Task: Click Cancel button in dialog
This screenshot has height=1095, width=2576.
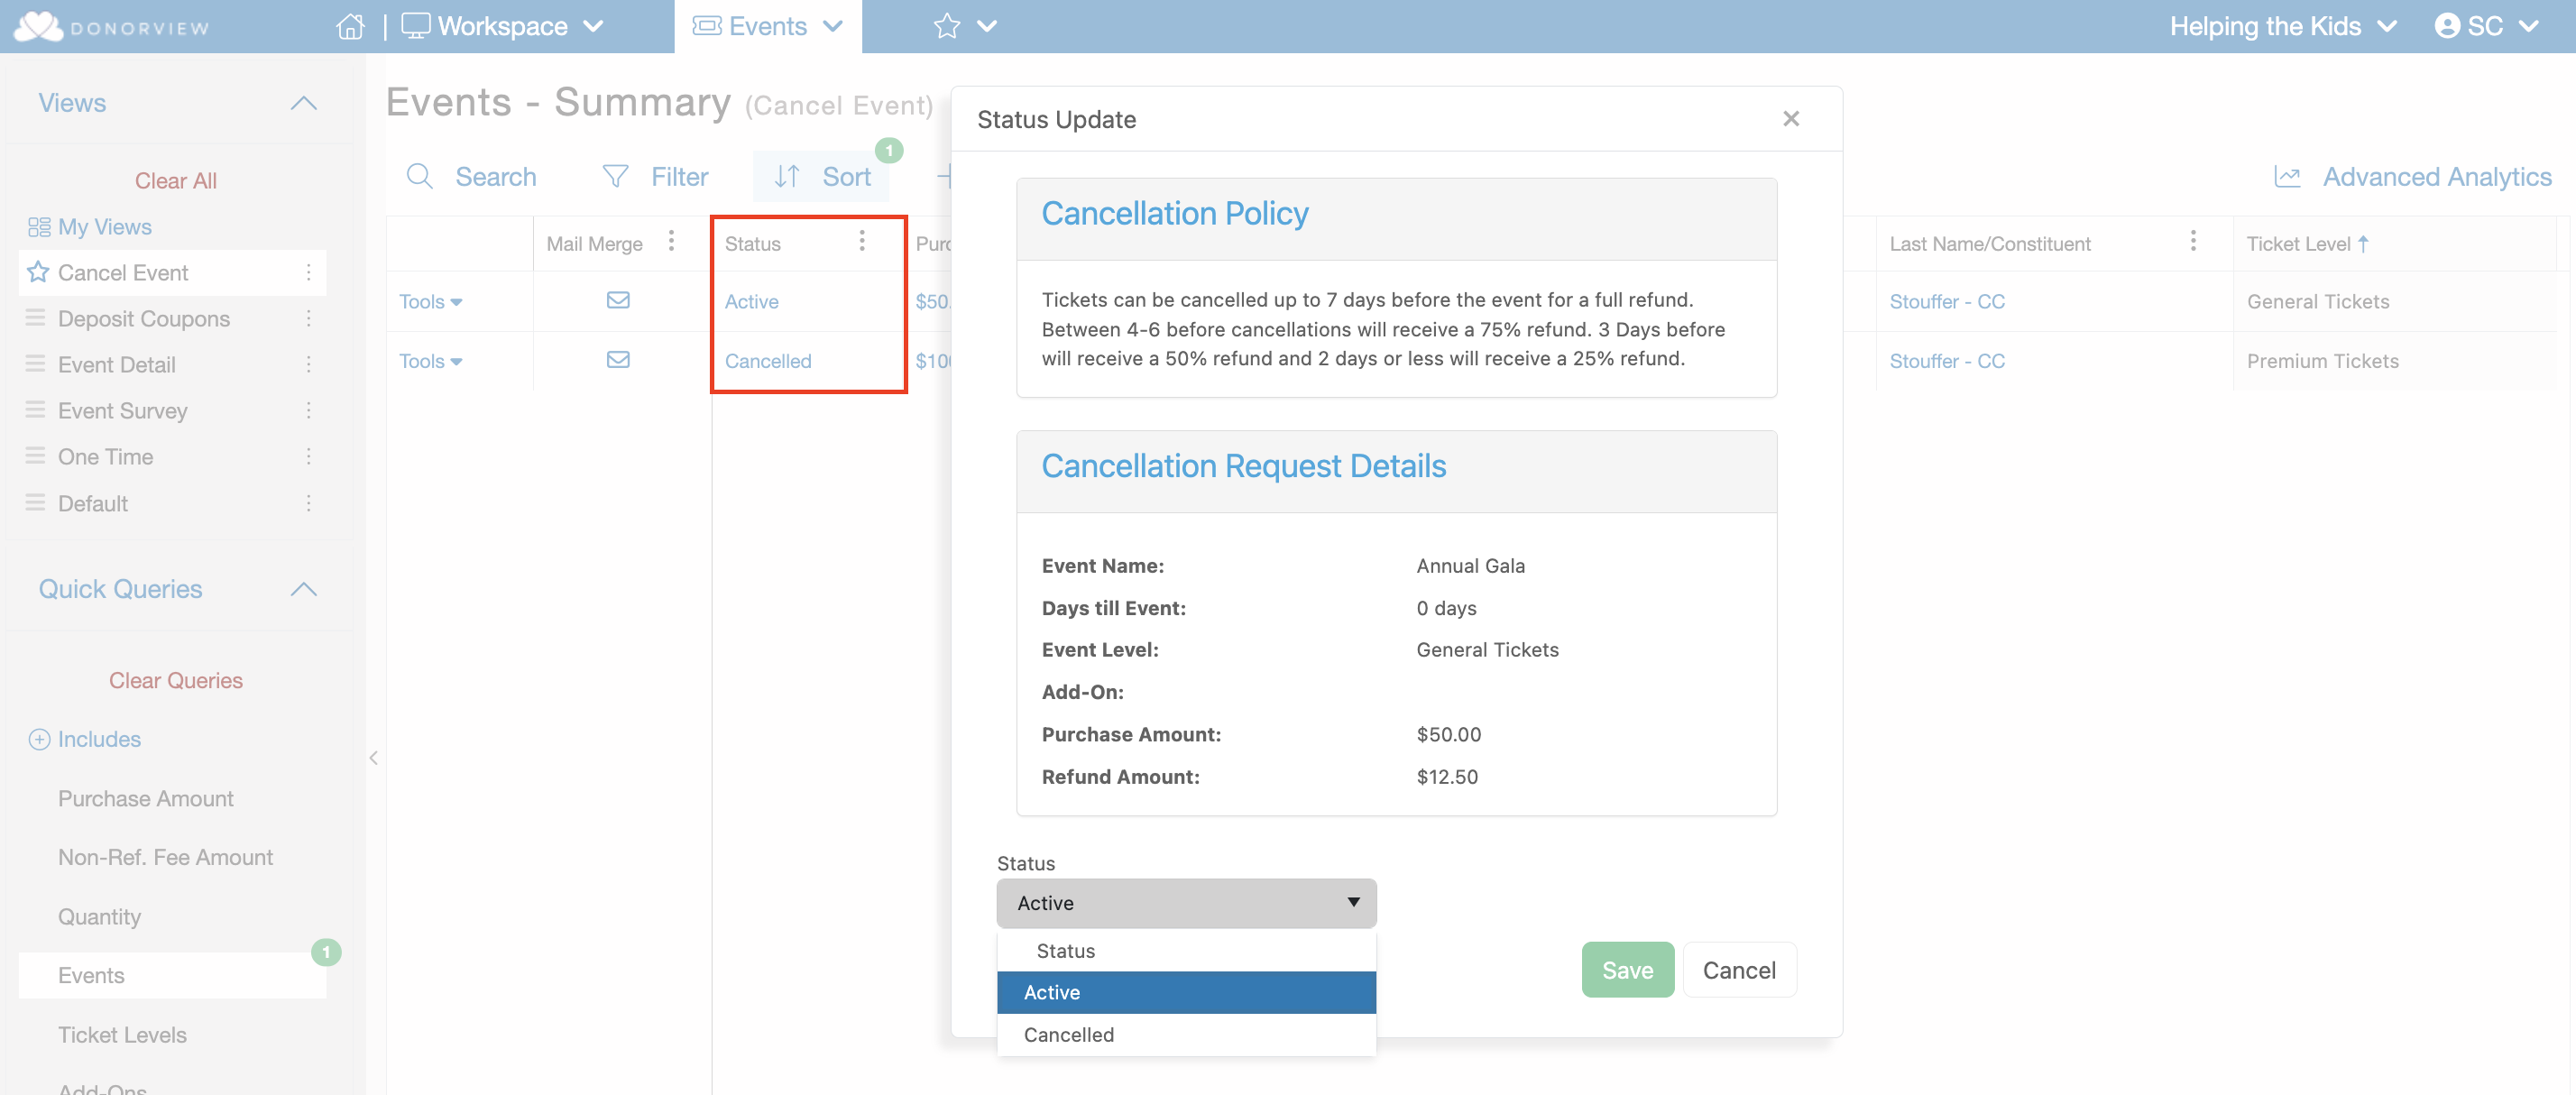Action: pos(1738,970)
